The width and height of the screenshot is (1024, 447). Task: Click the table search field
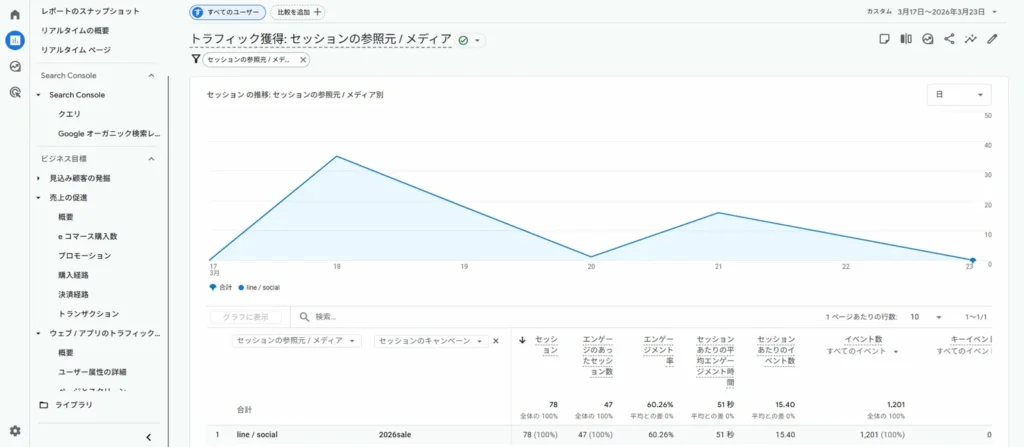click(400, 316)
